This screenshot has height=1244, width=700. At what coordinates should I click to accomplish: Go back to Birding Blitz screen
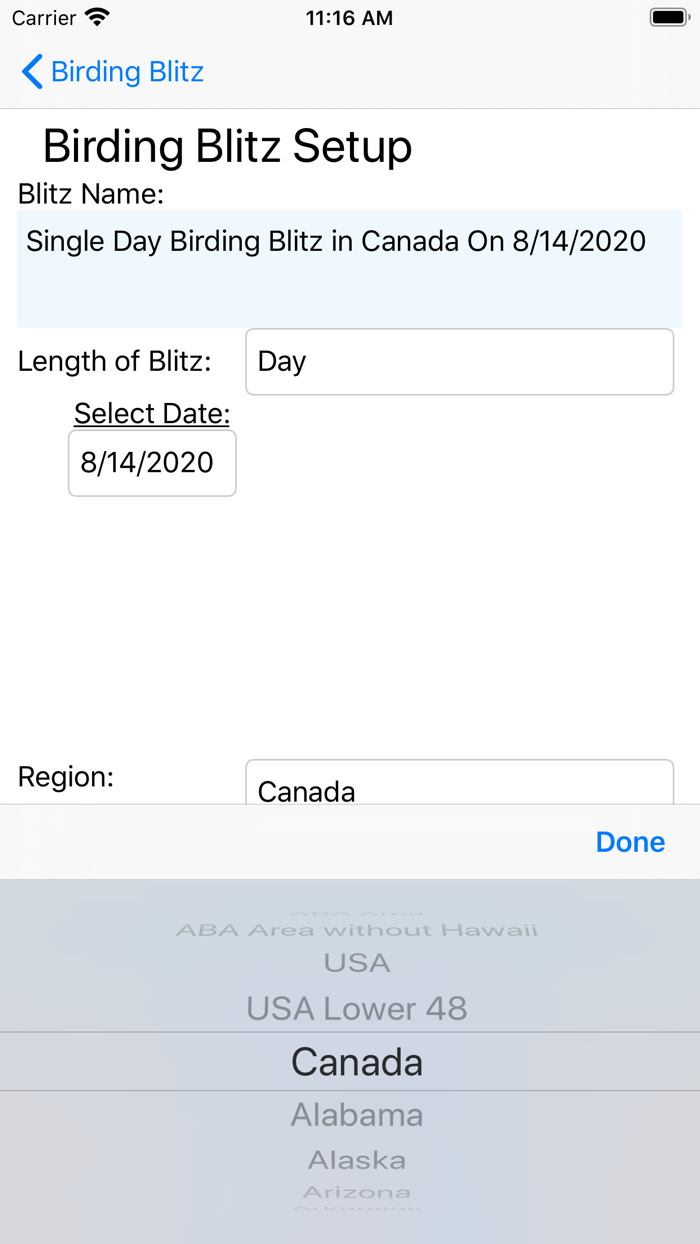[x=126, y=72]
